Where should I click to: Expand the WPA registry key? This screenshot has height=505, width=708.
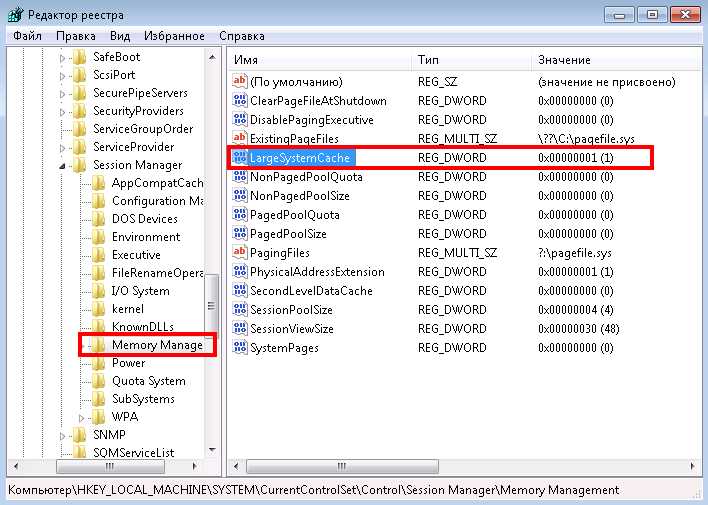coord(82,417)
